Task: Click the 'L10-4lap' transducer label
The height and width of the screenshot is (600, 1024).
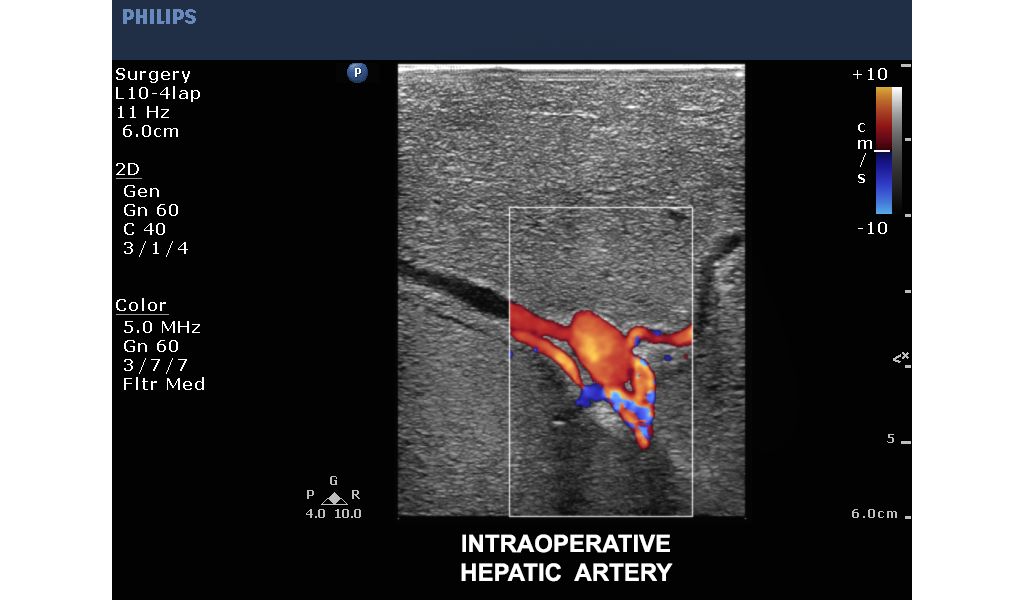Action: (157, 93)
